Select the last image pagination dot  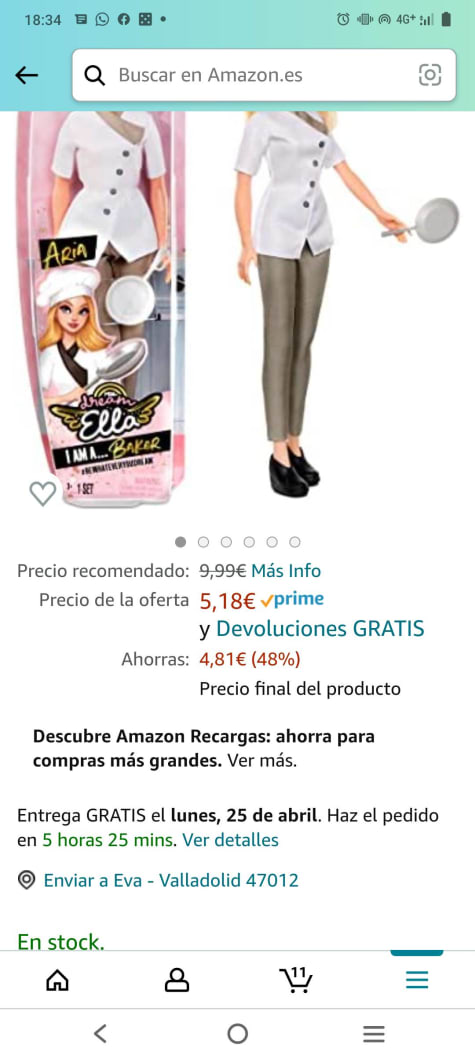click(x=295, y=542)
